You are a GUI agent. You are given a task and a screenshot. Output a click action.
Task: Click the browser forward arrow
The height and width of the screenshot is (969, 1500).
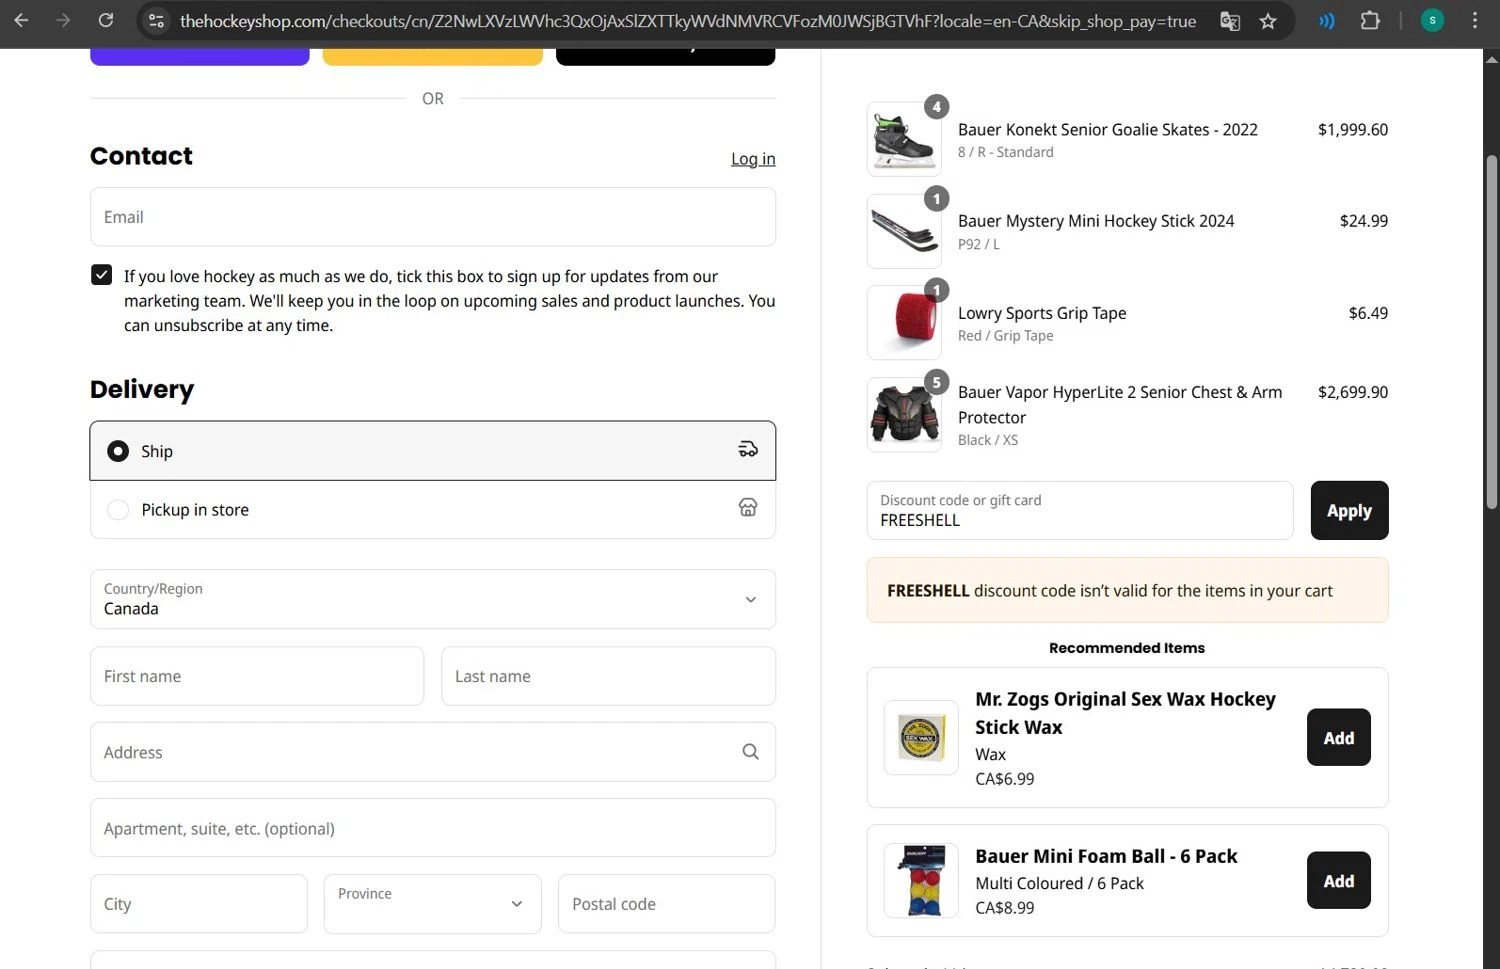tap(63, 20)
